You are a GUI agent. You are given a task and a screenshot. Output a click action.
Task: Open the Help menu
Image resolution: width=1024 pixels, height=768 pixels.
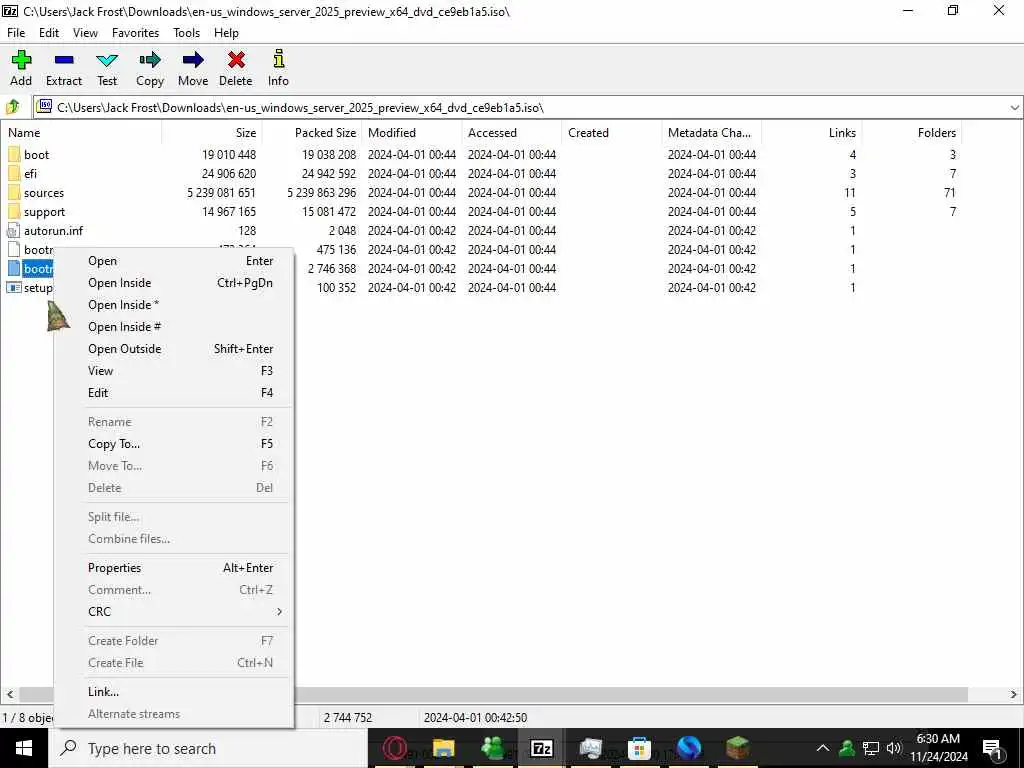coord(226,33)
